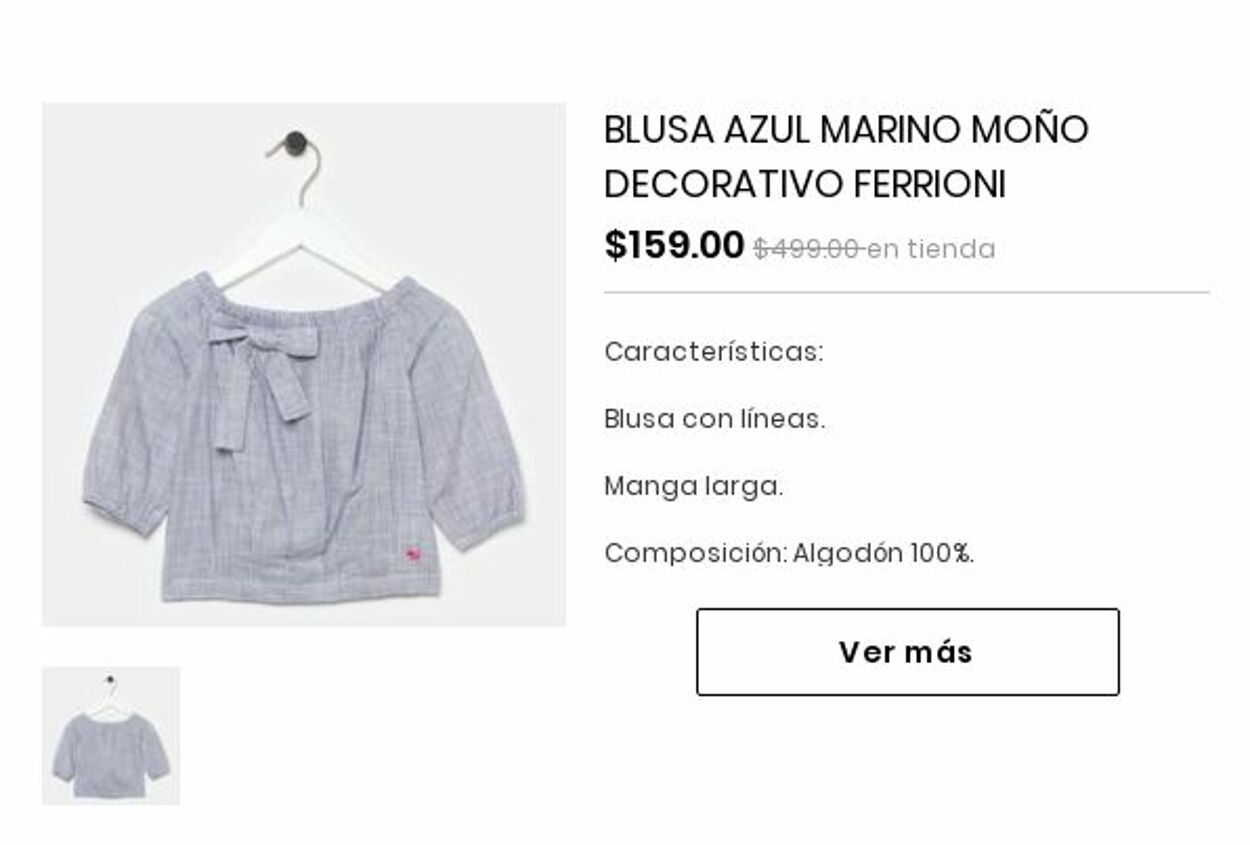Click the 'en tienda' text
Image resolution: width=1250 pixels, height=845 pixels.
tap(931, 249)
